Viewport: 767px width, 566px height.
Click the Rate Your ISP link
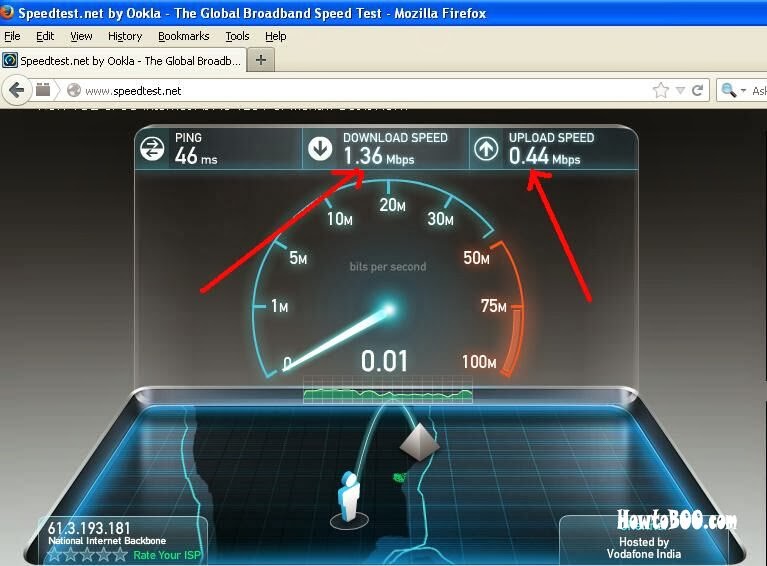167,555
